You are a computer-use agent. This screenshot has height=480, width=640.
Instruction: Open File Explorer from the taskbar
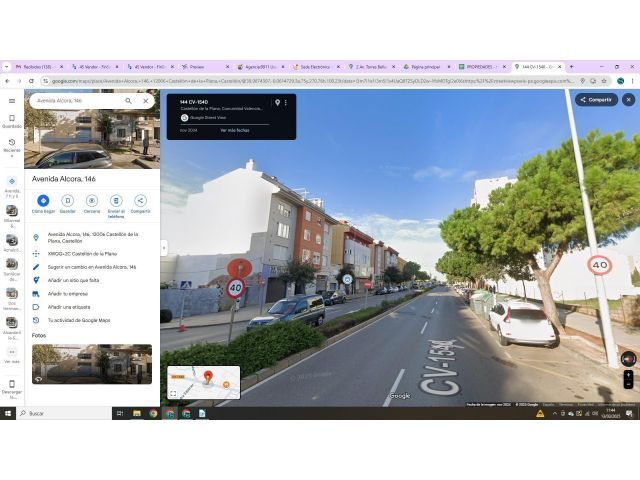[x=137, y=413]
